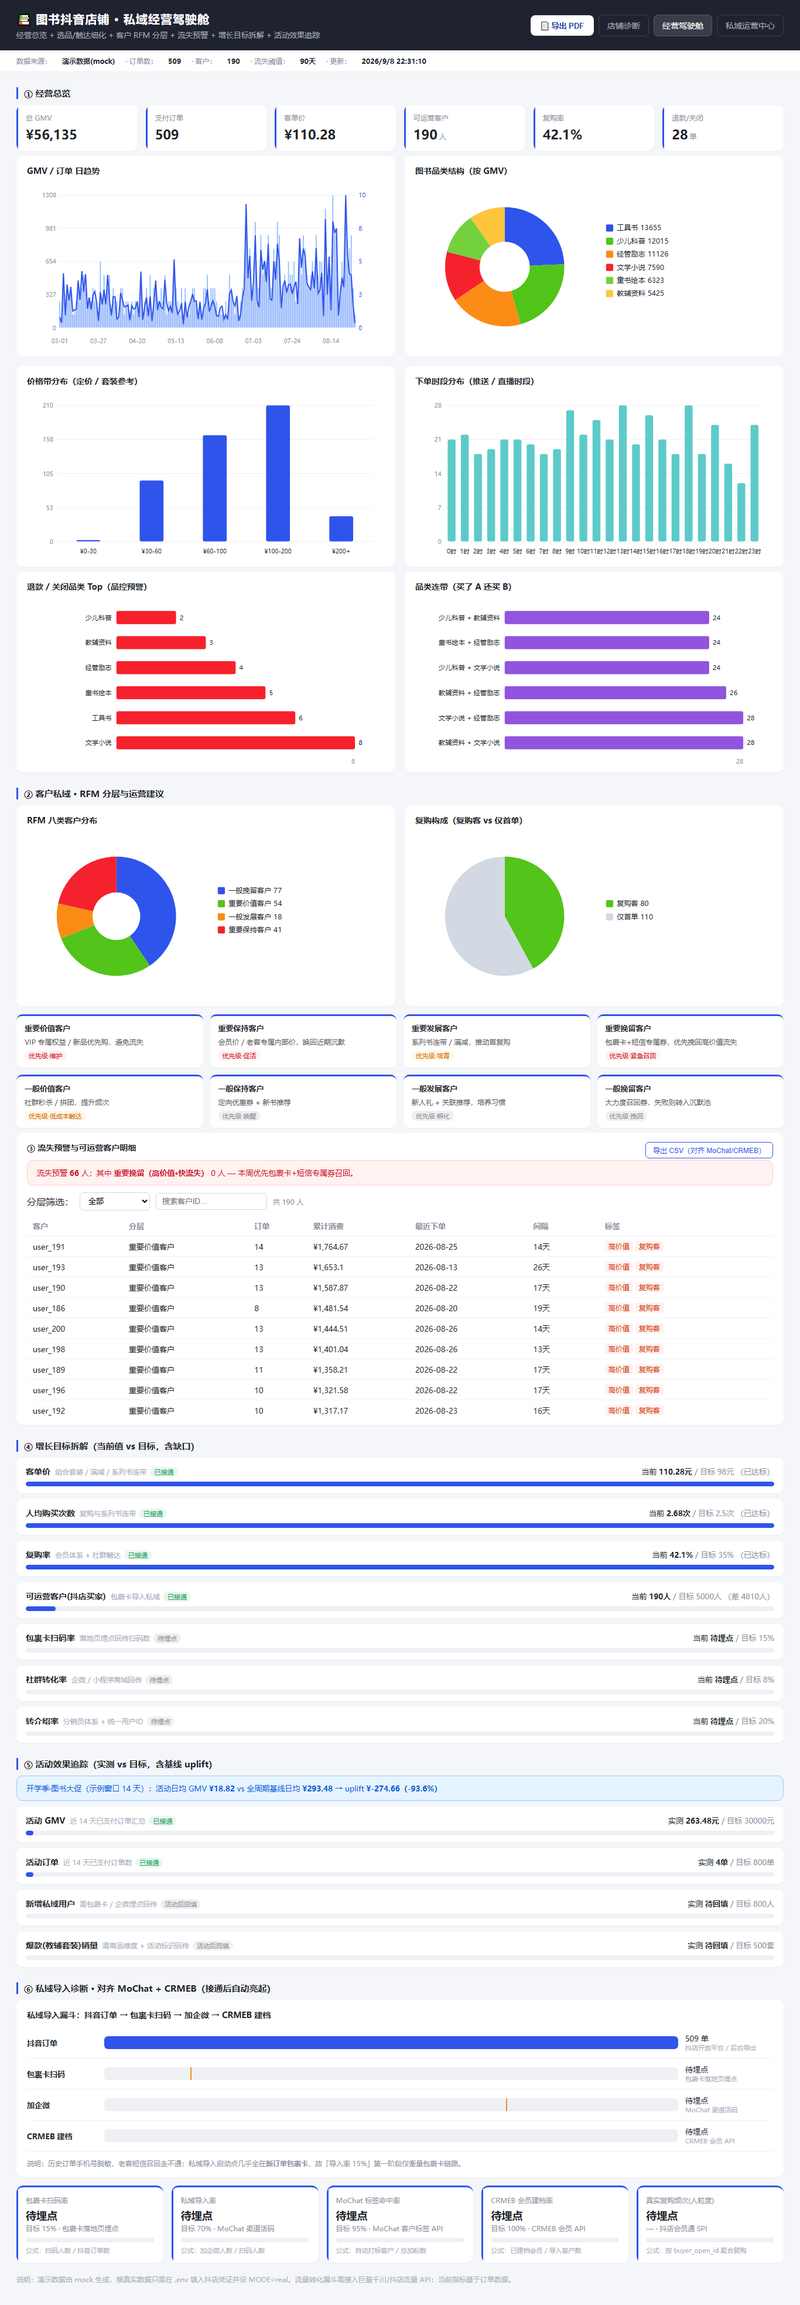Focus the 搜索客户ID search field
Screen dimensions: 800x2305
click(x=211, y=1202)
